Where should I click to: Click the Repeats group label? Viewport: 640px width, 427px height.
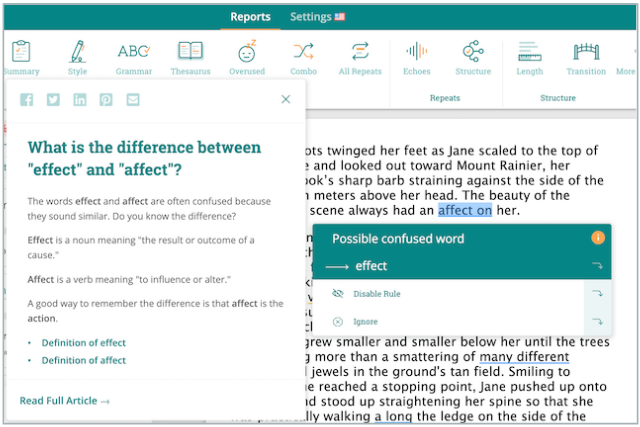(445, 98)
